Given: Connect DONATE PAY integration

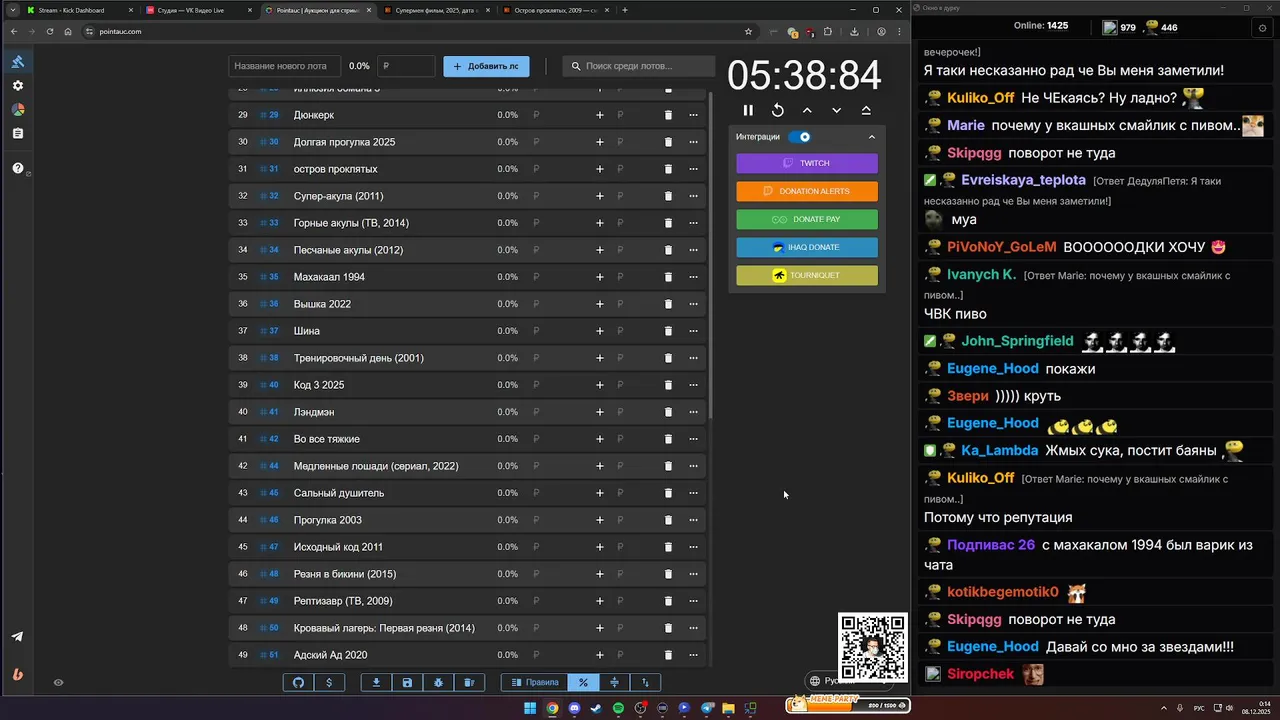Looking at the screenshot, I should (807, 219).
